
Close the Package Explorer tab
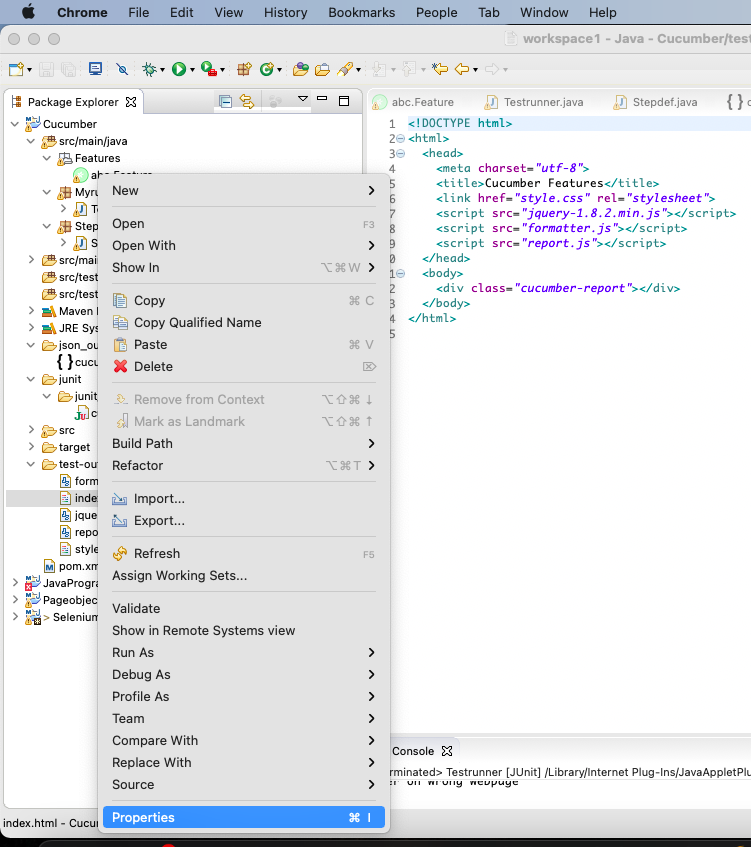[x=131, y=102]
